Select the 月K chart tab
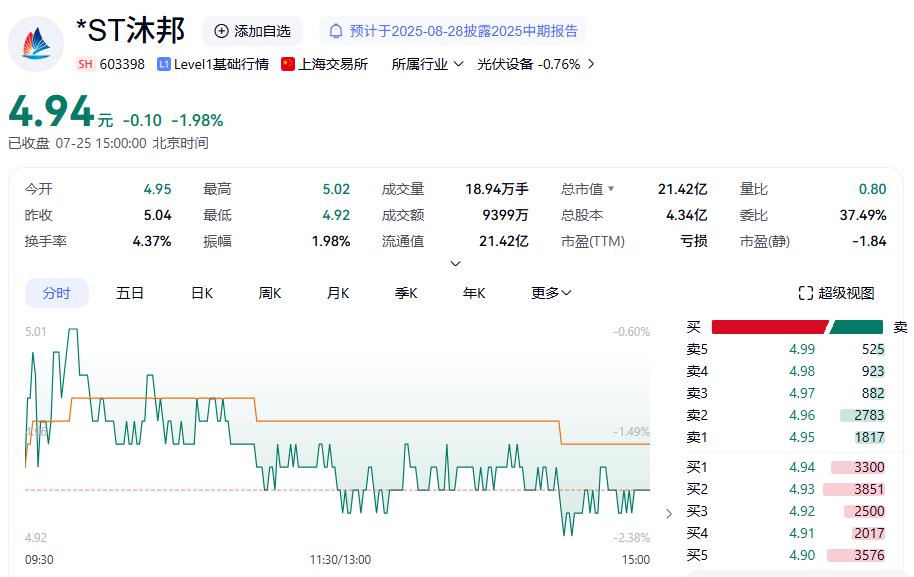This screenshot has height=577, width=914. tap(338, 293)
